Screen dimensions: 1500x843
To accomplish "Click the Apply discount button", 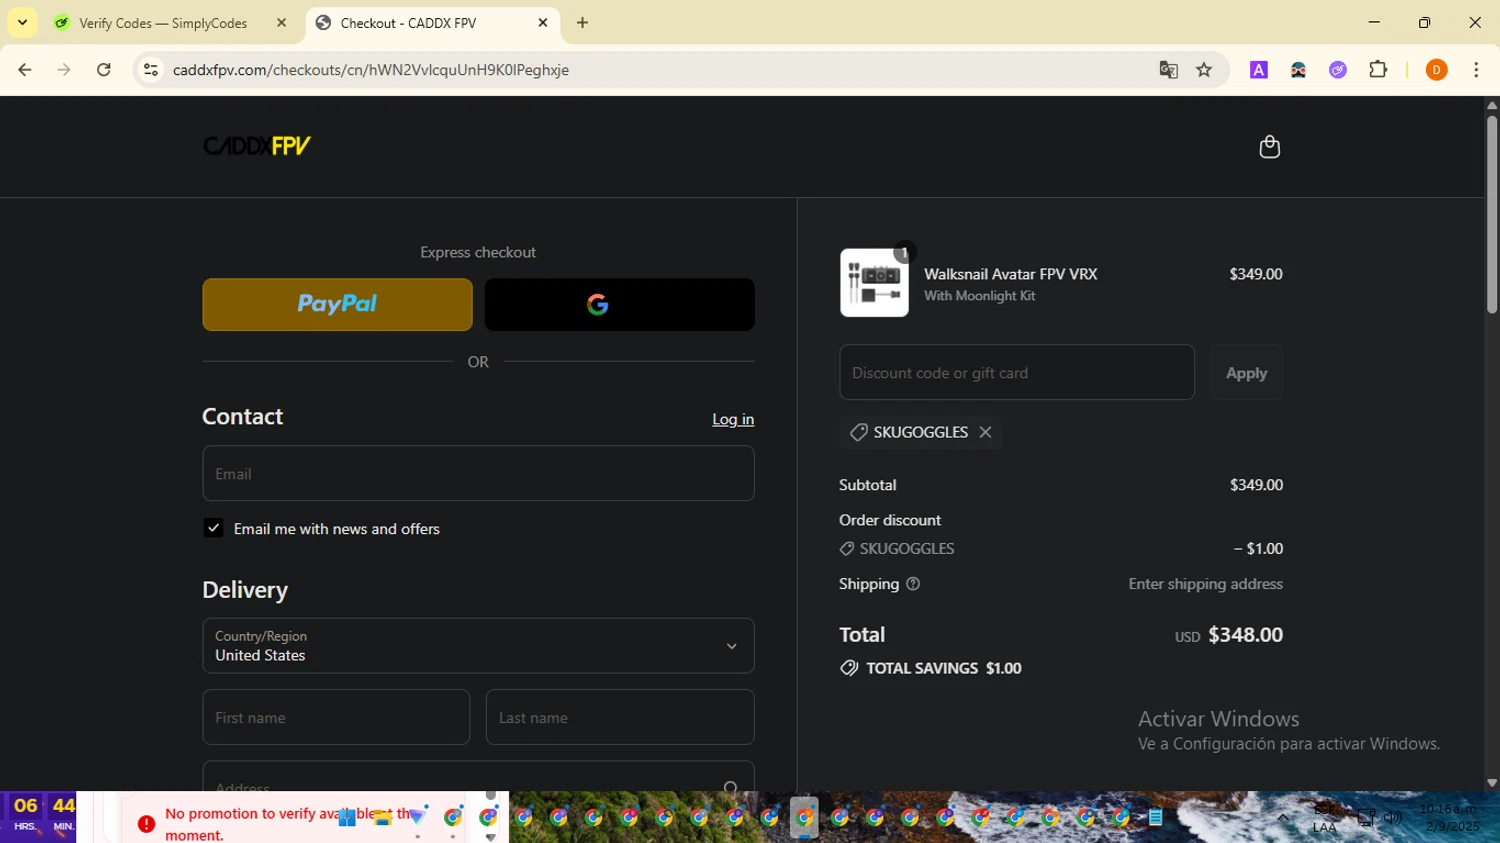I will click(1246, 373).
